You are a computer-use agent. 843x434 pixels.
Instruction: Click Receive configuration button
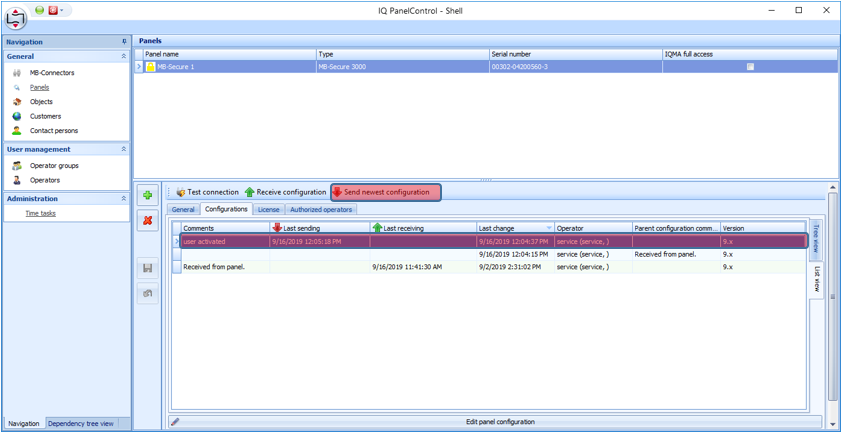[x=285, y=192]
